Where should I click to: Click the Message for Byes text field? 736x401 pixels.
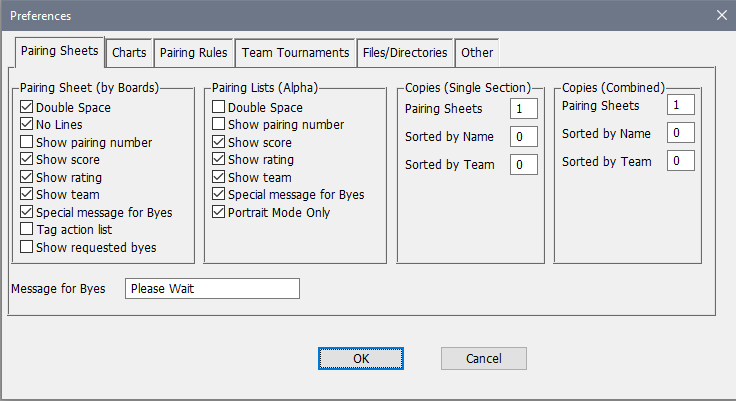pos(212,289)
